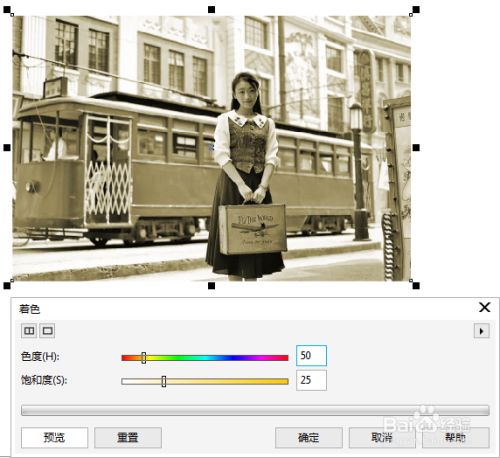Screen dimensions: 500x458
Task: Click the 重置 reset button
Action: (128, 437)
